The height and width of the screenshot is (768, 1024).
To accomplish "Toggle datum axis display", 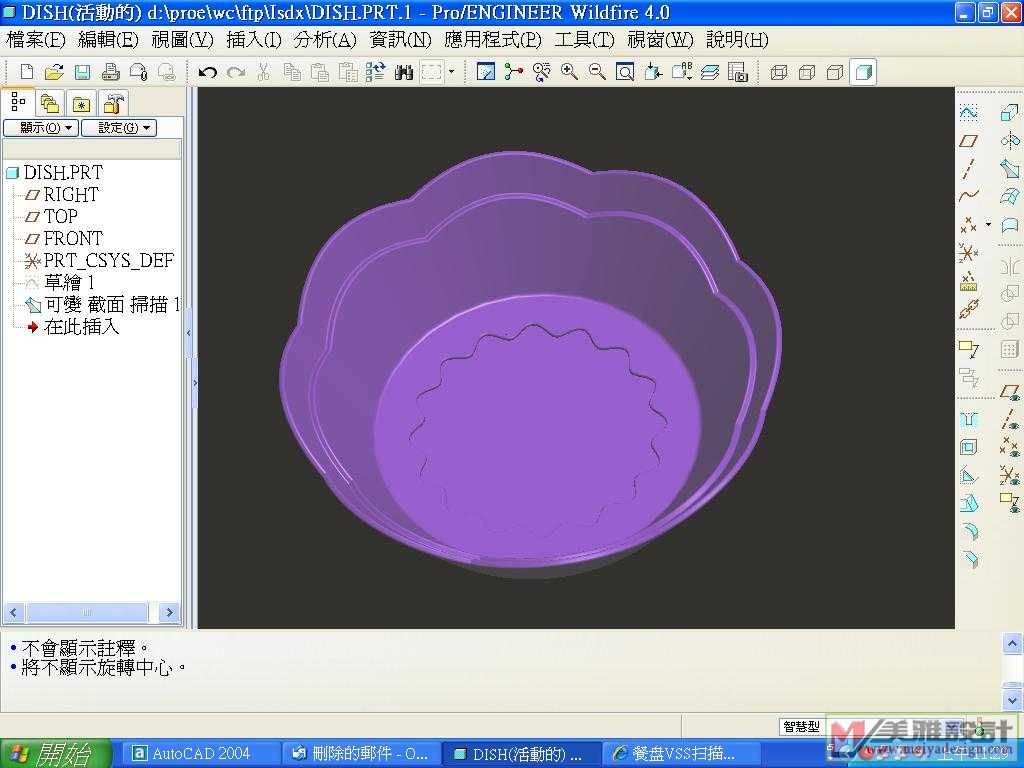I will point(1010,419).
